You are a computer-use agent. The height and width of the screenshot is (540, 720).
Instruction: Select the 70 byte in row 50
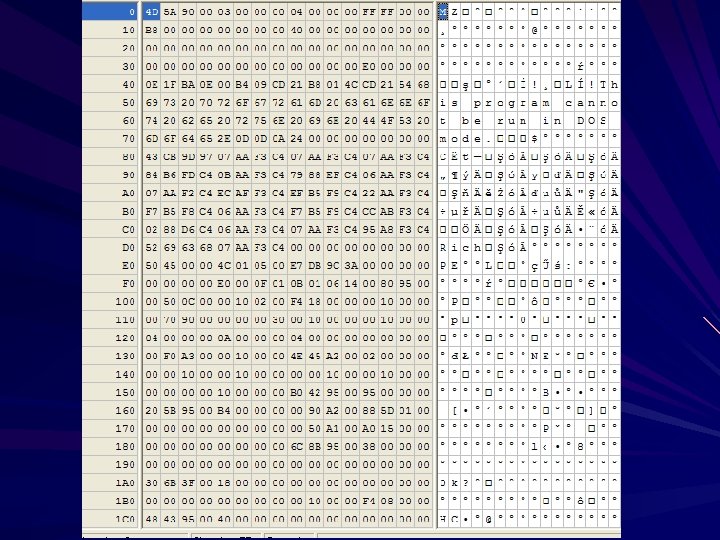(206, 103)
